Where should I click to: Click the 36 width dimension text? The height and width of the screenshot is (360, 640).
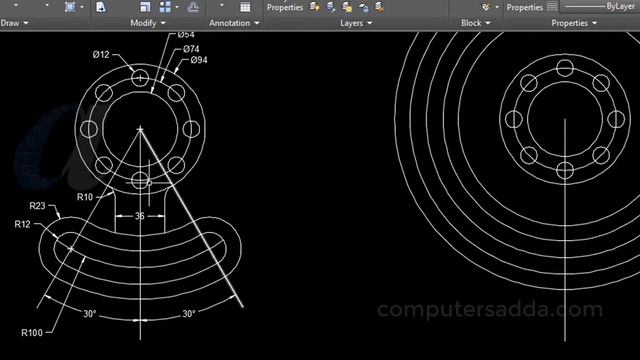point(140,216)
